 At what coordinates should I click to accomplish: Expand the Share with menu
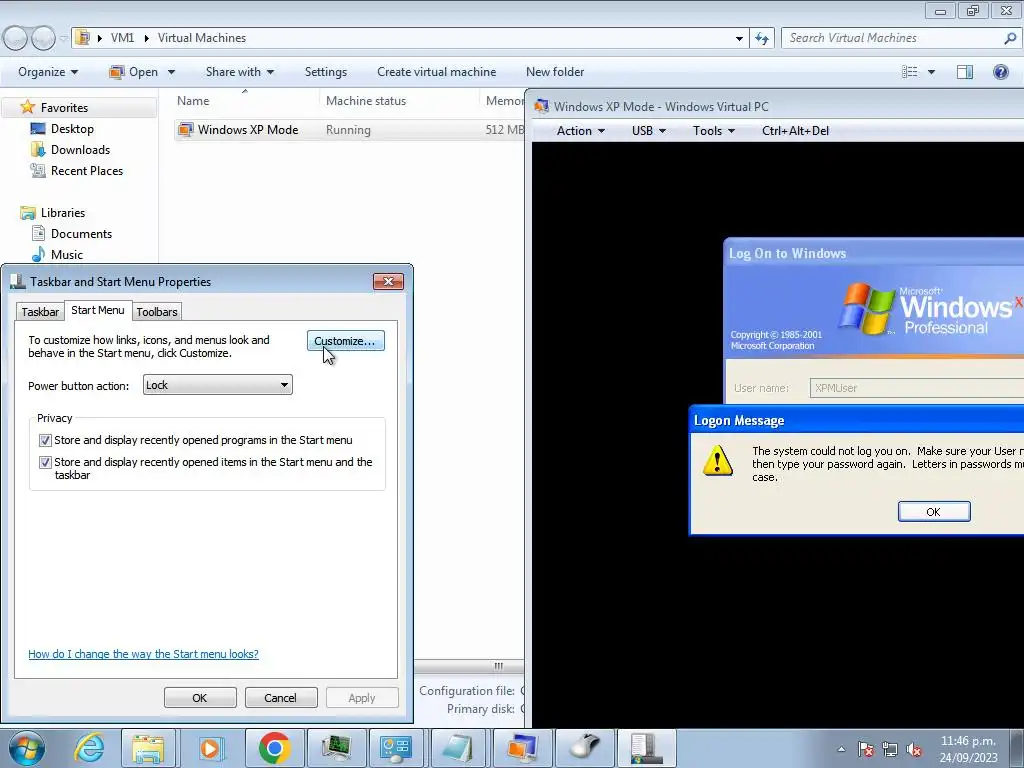click(x=240, y=72)
